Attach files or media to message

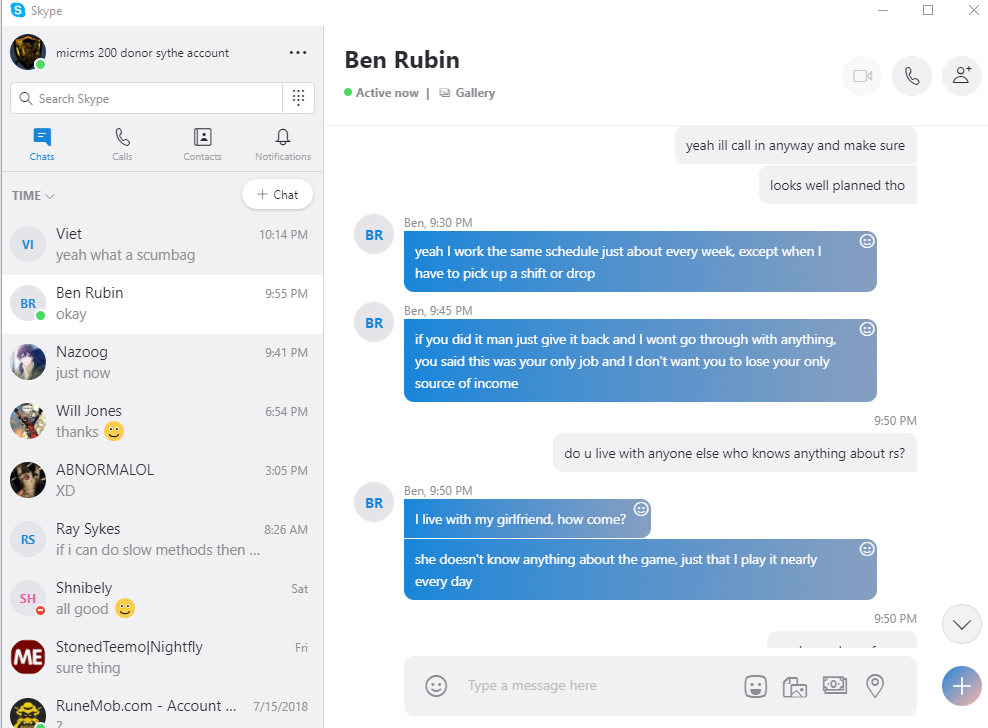click(795, 686)
